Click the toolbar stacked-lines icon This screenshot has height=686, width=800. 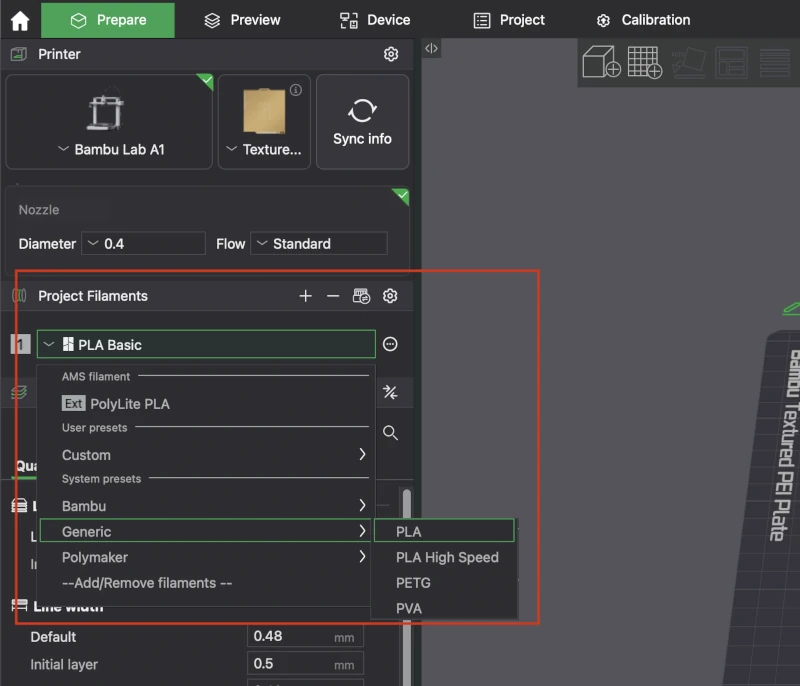tap(774, 62)
